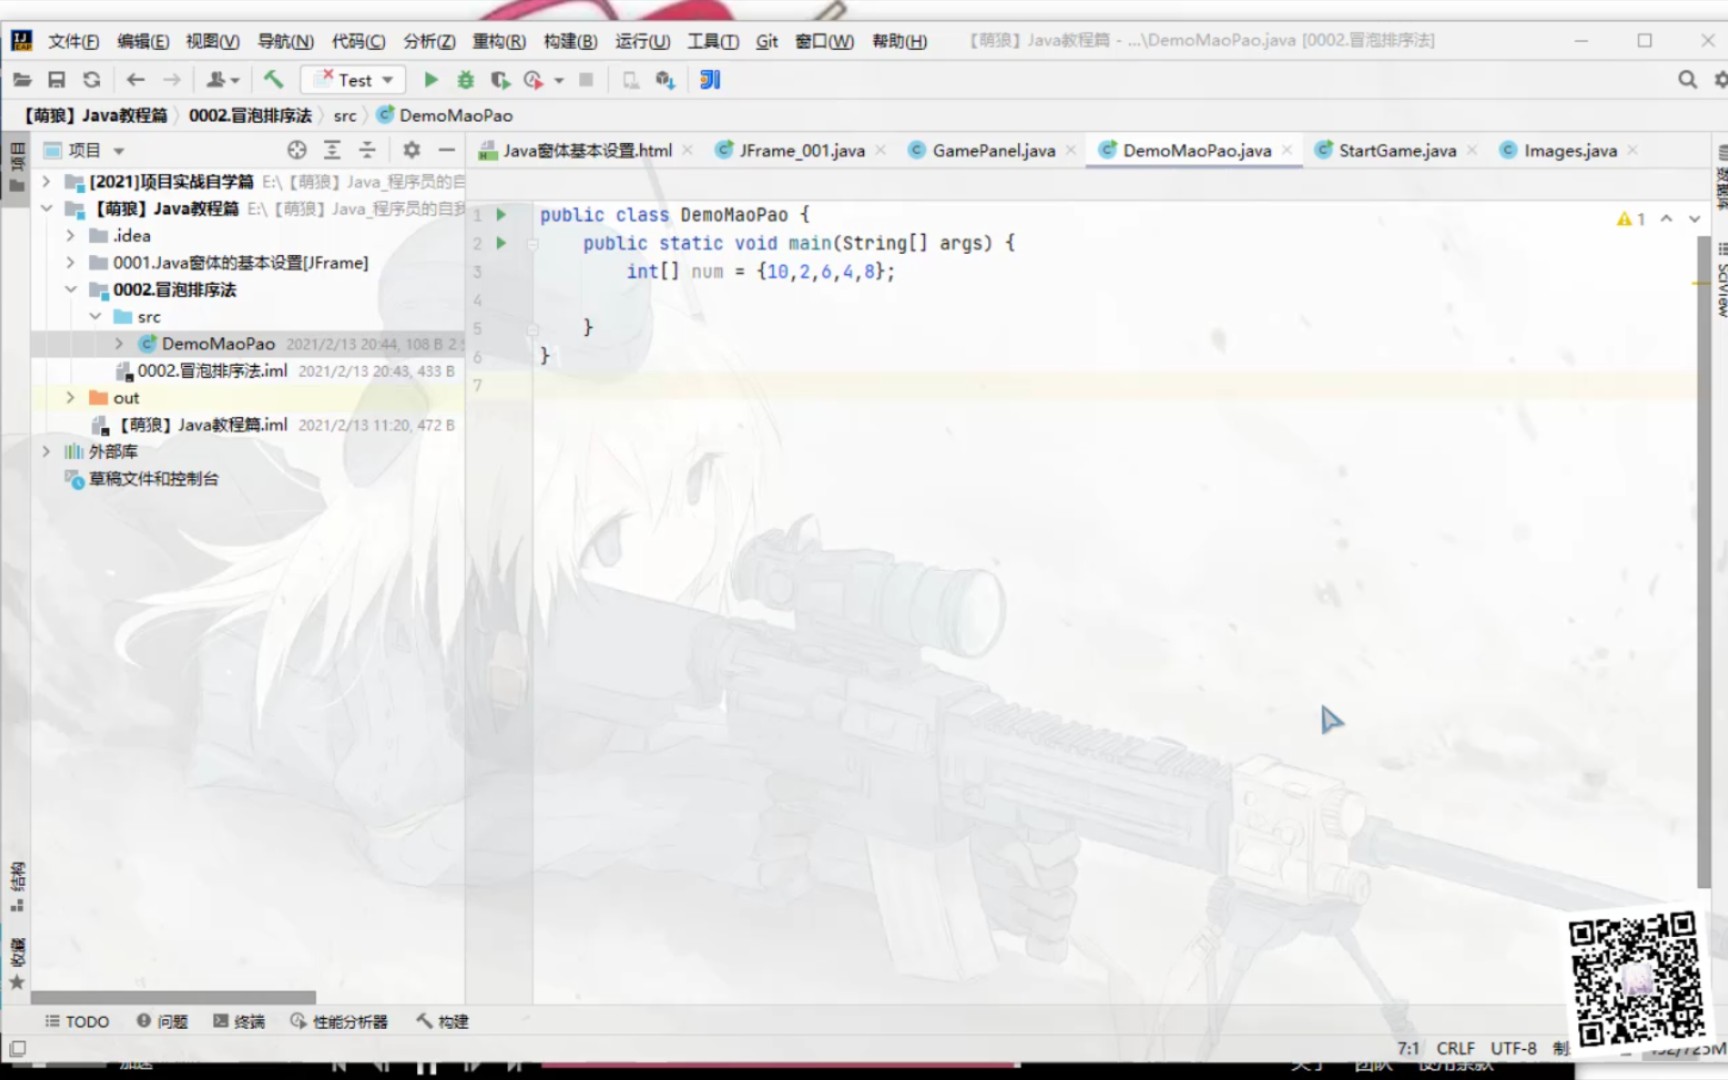This screenshot has height=1080, width=1728.
Task: Open the TODO tool window
Action: tap(77, 1021)
